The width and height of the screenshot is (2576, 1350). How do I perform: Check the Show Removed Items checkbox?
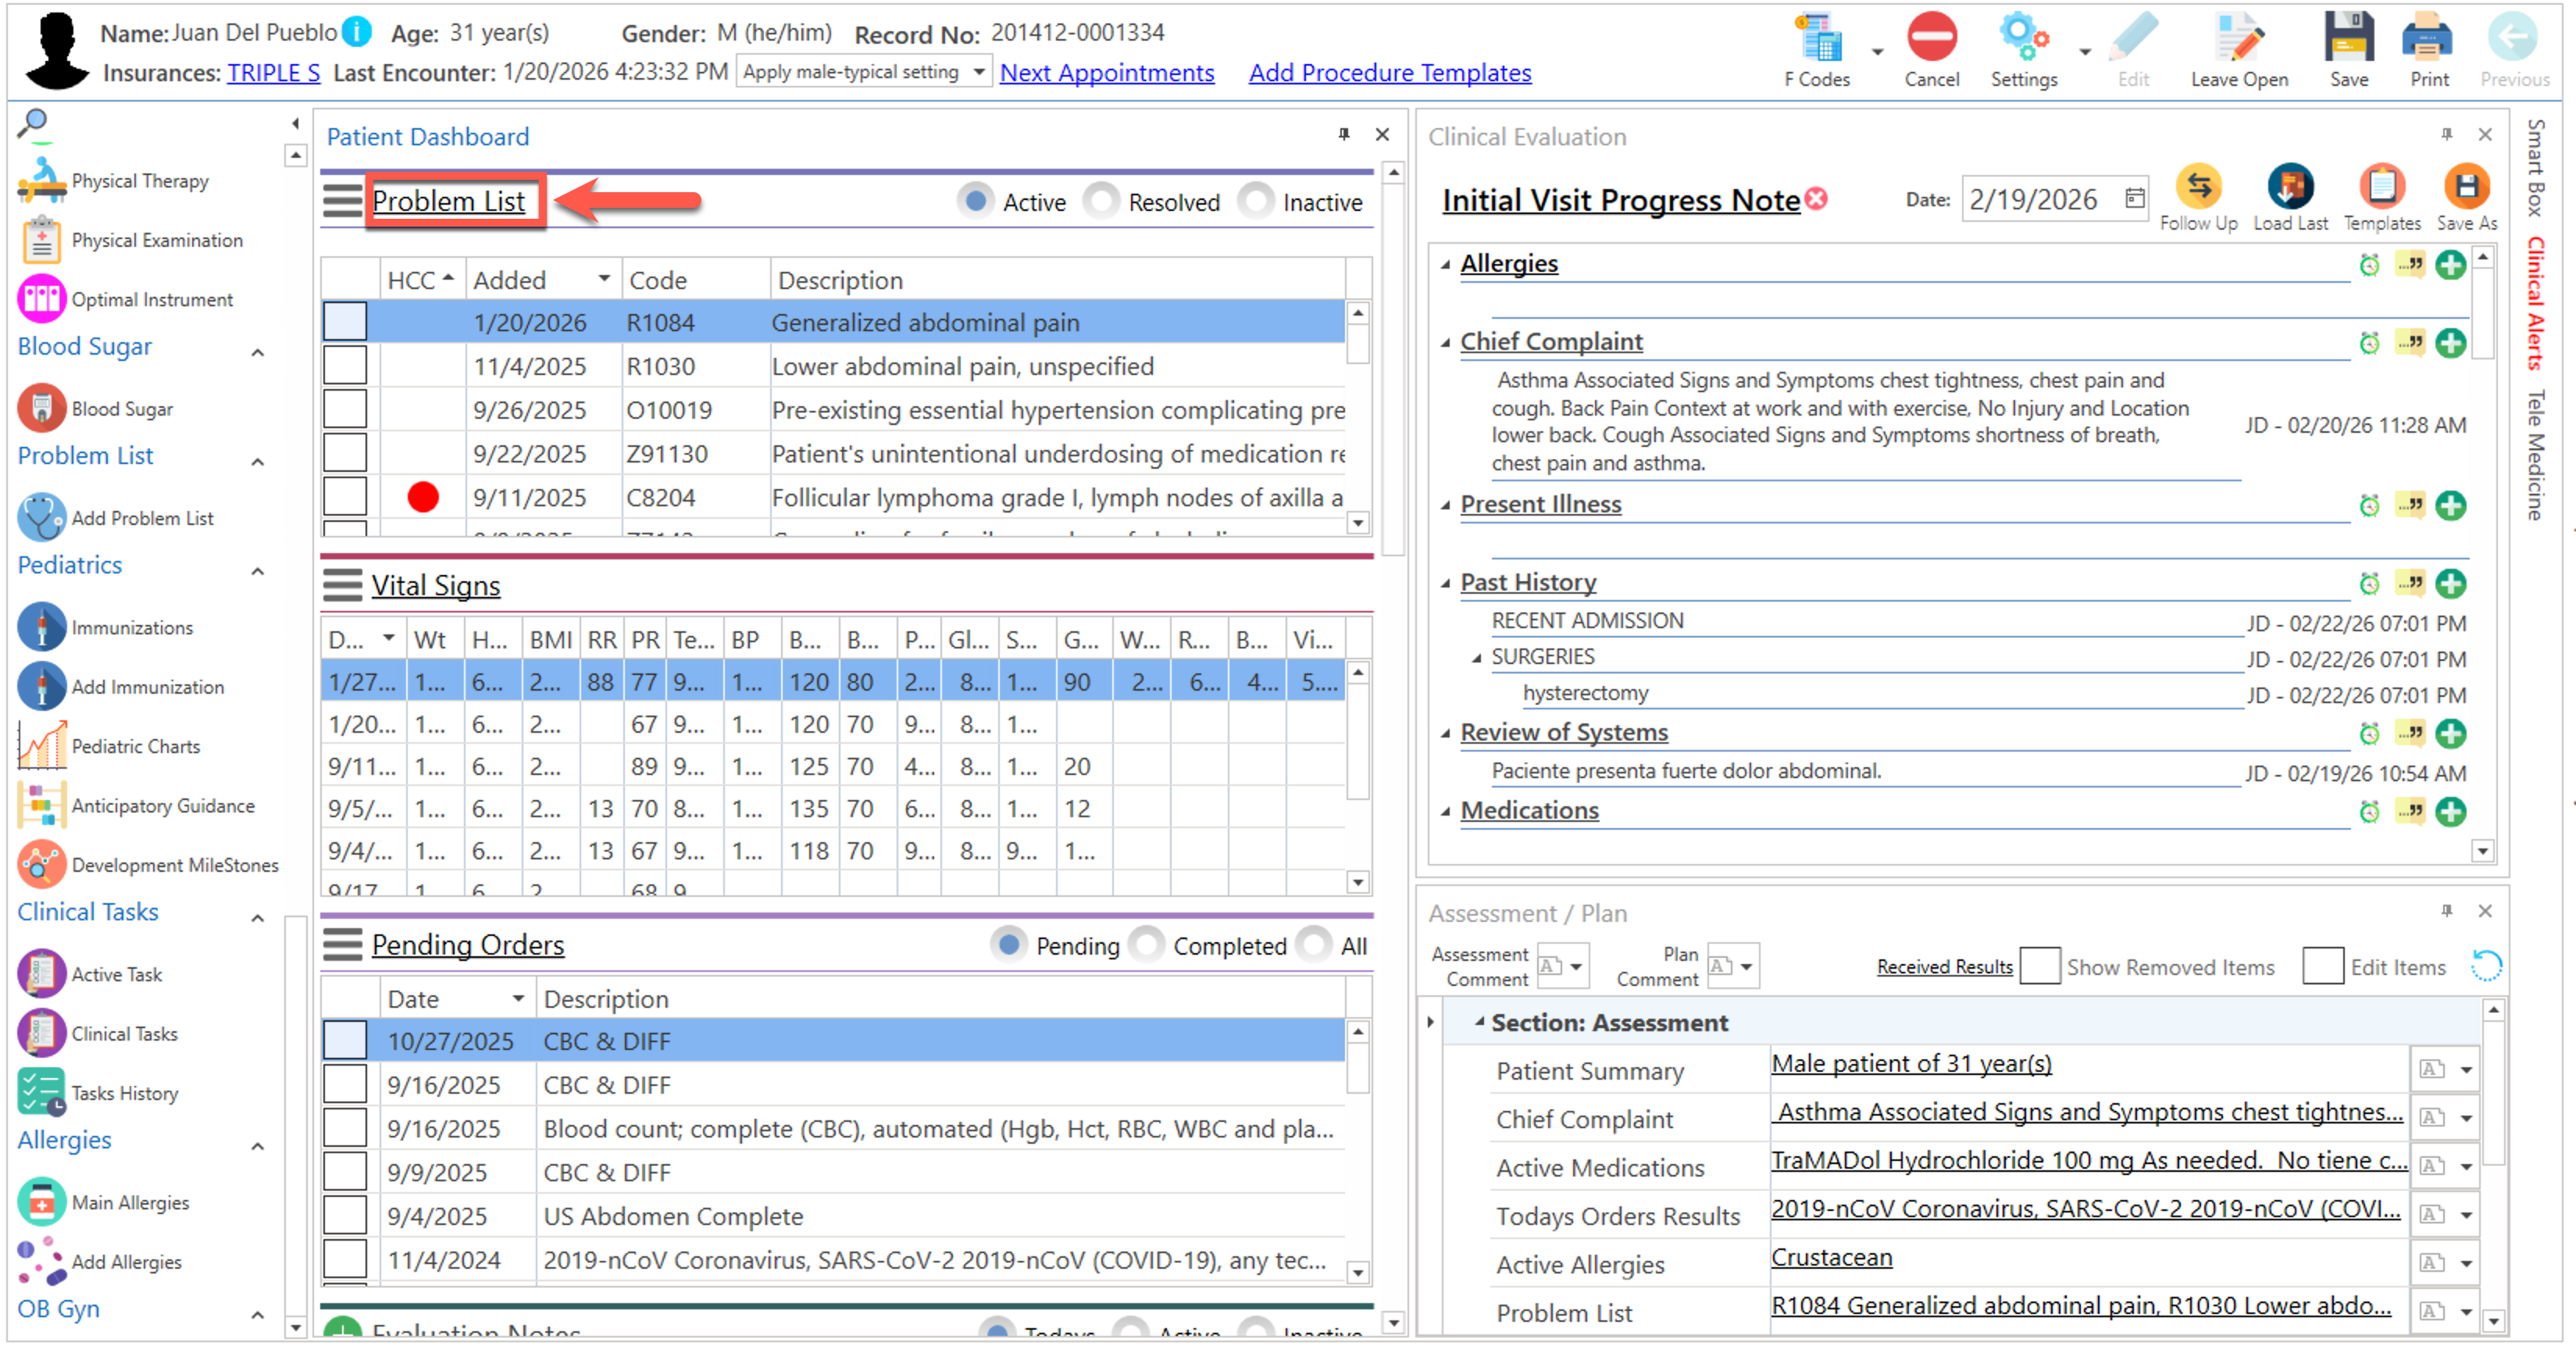click(x=2039, y=966)
